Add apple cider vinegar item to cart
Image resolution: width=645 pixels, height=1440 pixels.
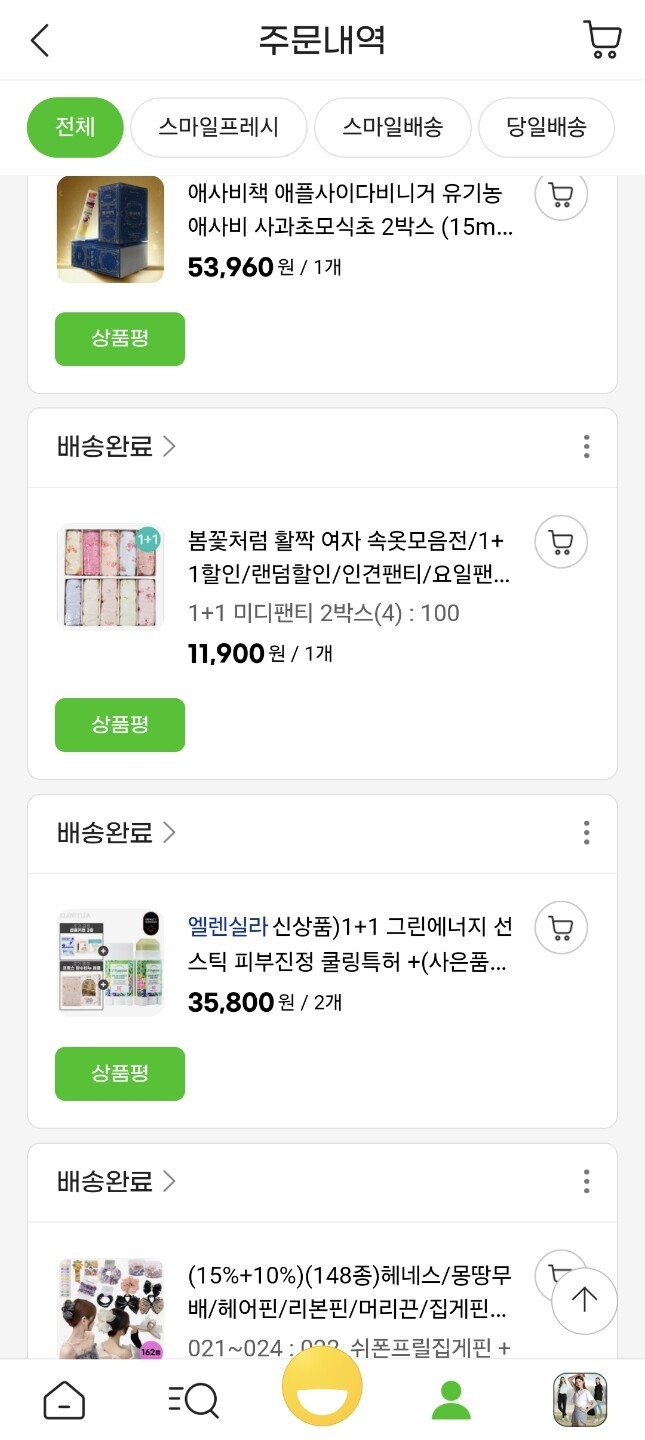pyautogui.click(x=561, y=195)
